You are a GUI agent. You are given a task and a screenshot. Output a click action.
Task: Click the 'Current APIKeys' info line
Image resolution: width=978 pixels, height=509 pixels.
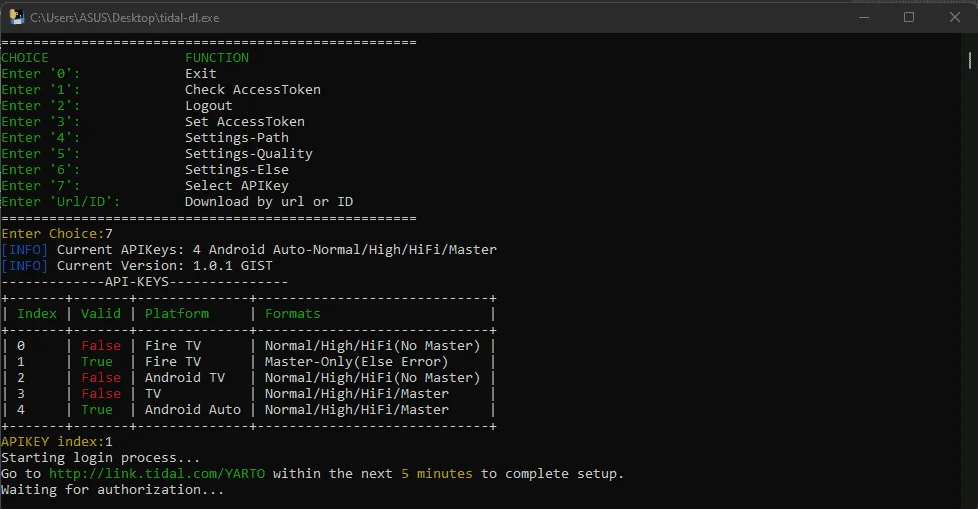point(249,250)
